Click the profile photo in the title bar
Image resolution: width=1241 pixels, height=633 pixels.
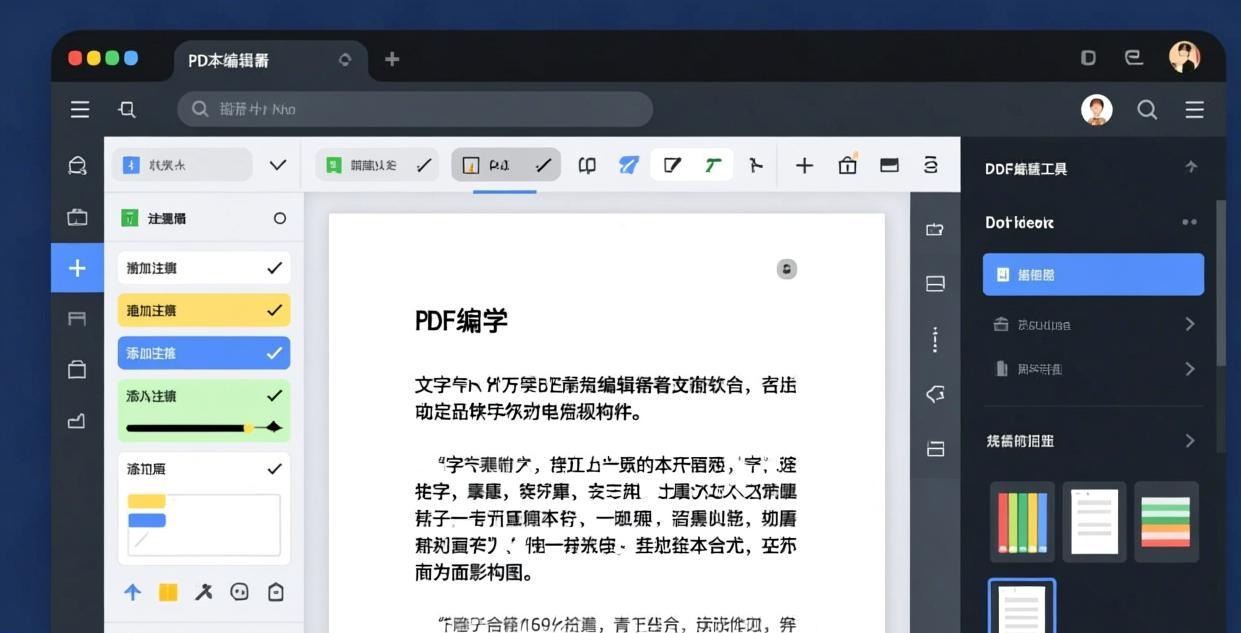pos(1185,57)
